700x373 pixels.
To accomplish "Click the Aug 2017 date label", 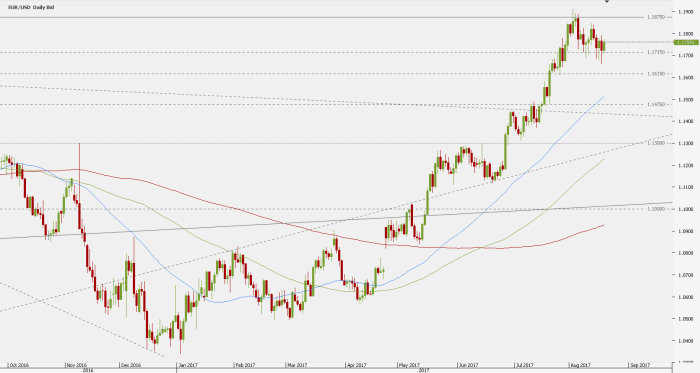I will coord(581,365).
